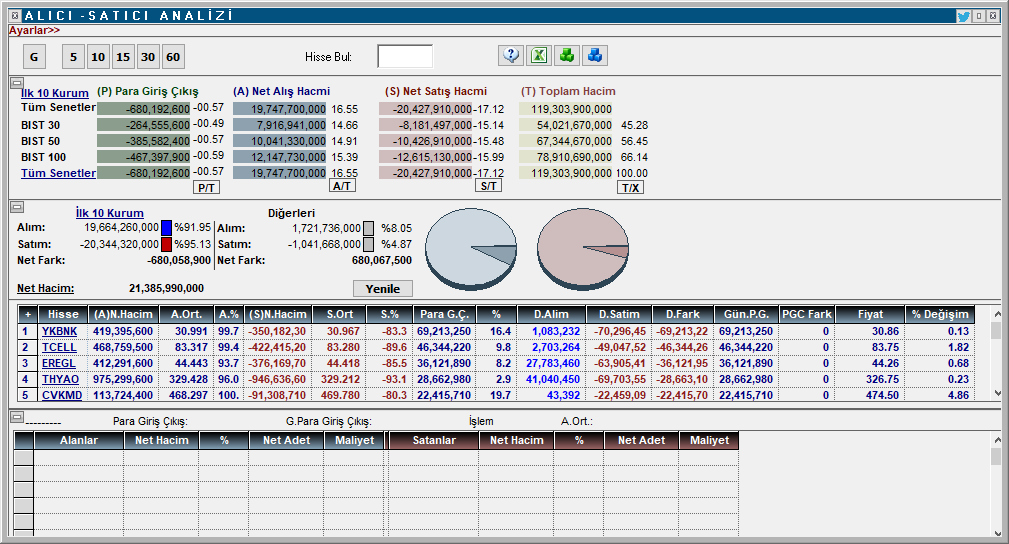Sort by Para G.Ç. column header
Image resolution: width=1009 pixels, height=544 pixels.
[x=444, y=314]
